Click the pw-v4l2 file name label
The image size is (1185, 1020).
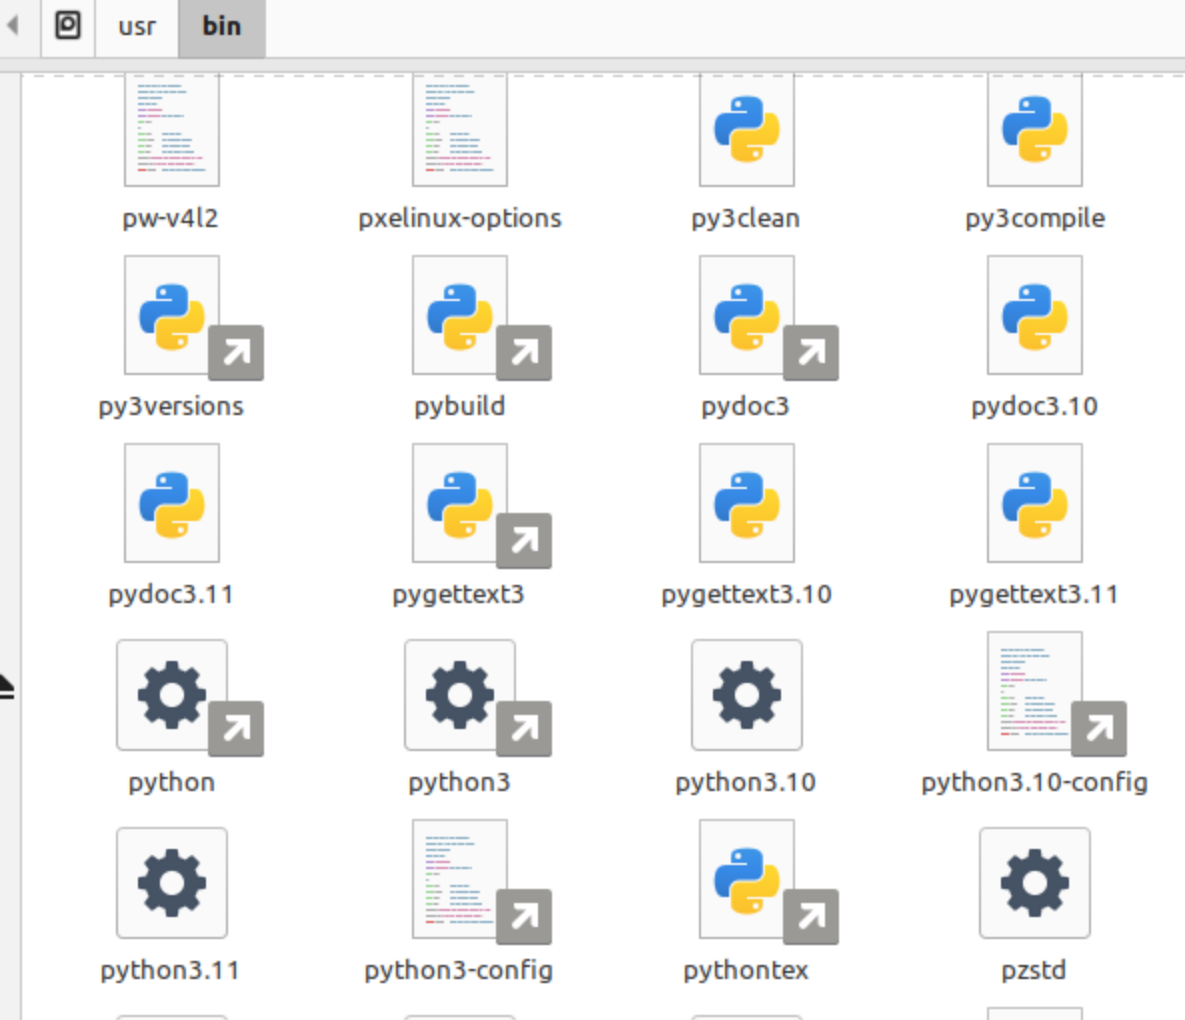[x=171, y=218]
